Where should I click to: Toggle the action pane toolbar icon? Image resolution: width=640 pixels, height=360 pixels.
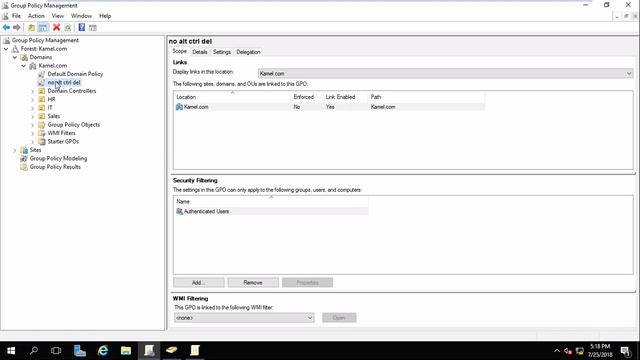(x=93, y=27)
